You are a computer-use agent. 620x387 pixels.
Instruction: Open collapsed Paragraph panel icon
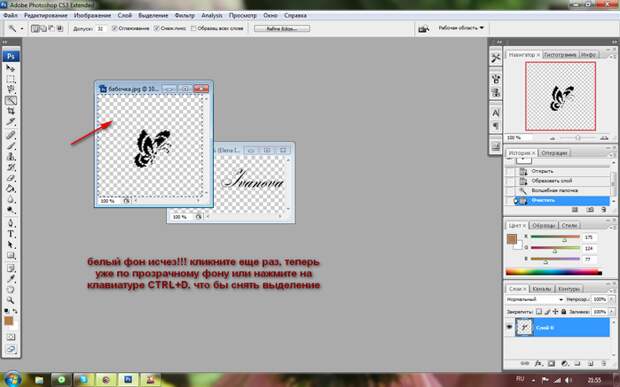coord(495,126)
